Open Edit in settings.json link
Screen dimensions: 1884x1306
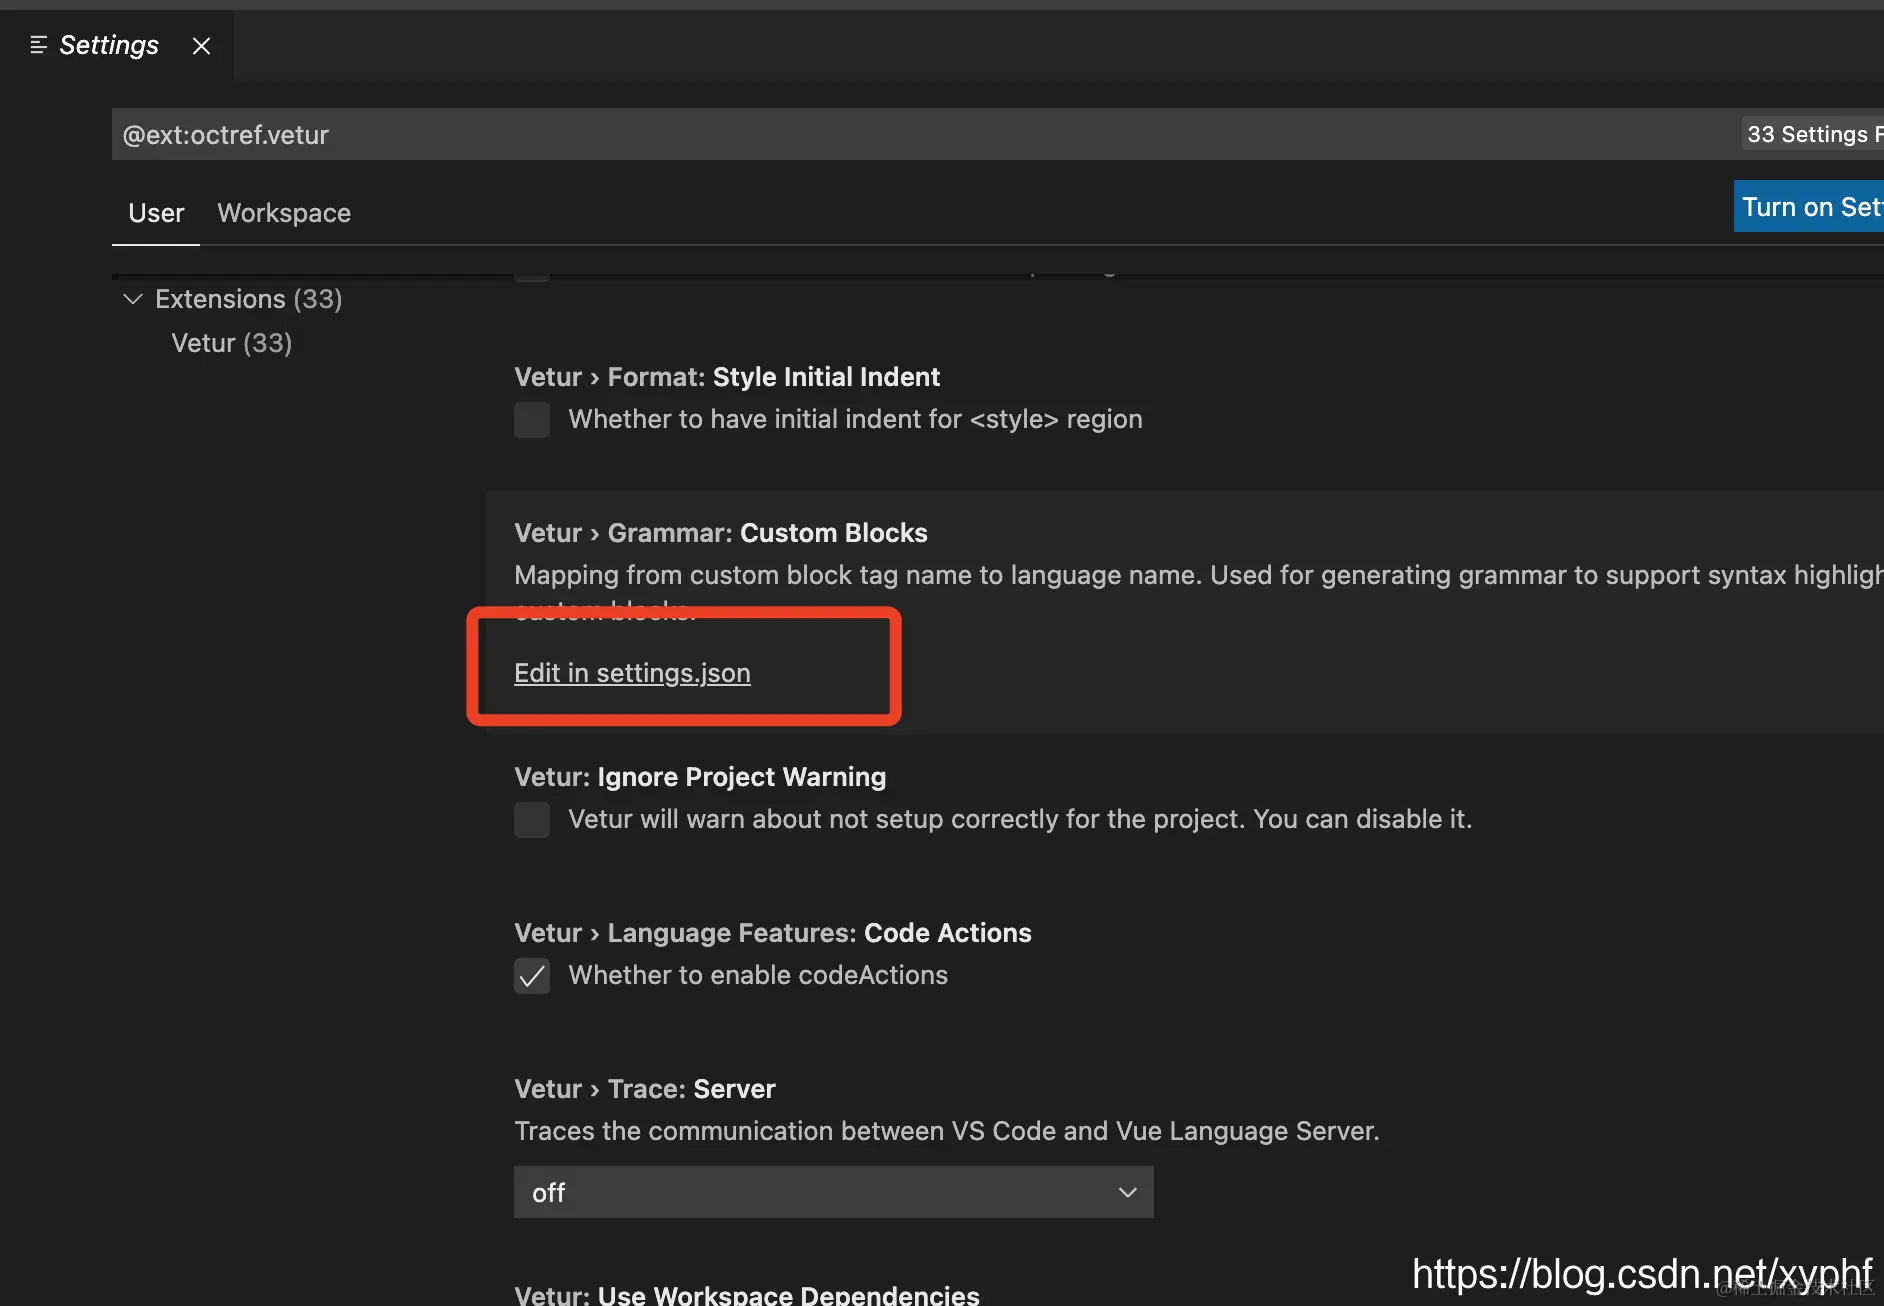click(632, 673)
